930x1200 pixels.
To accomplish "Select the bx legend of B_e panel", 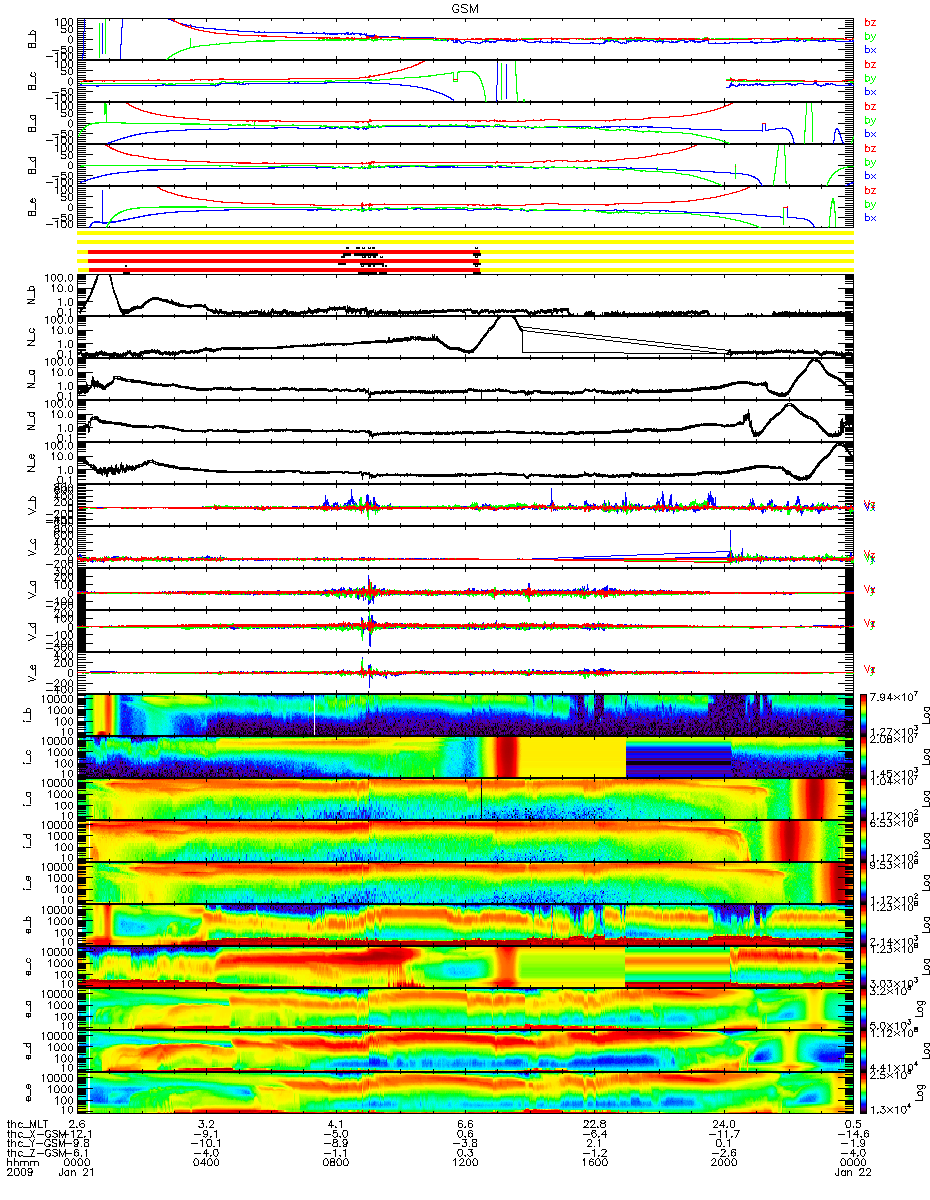I will (870, 218).
